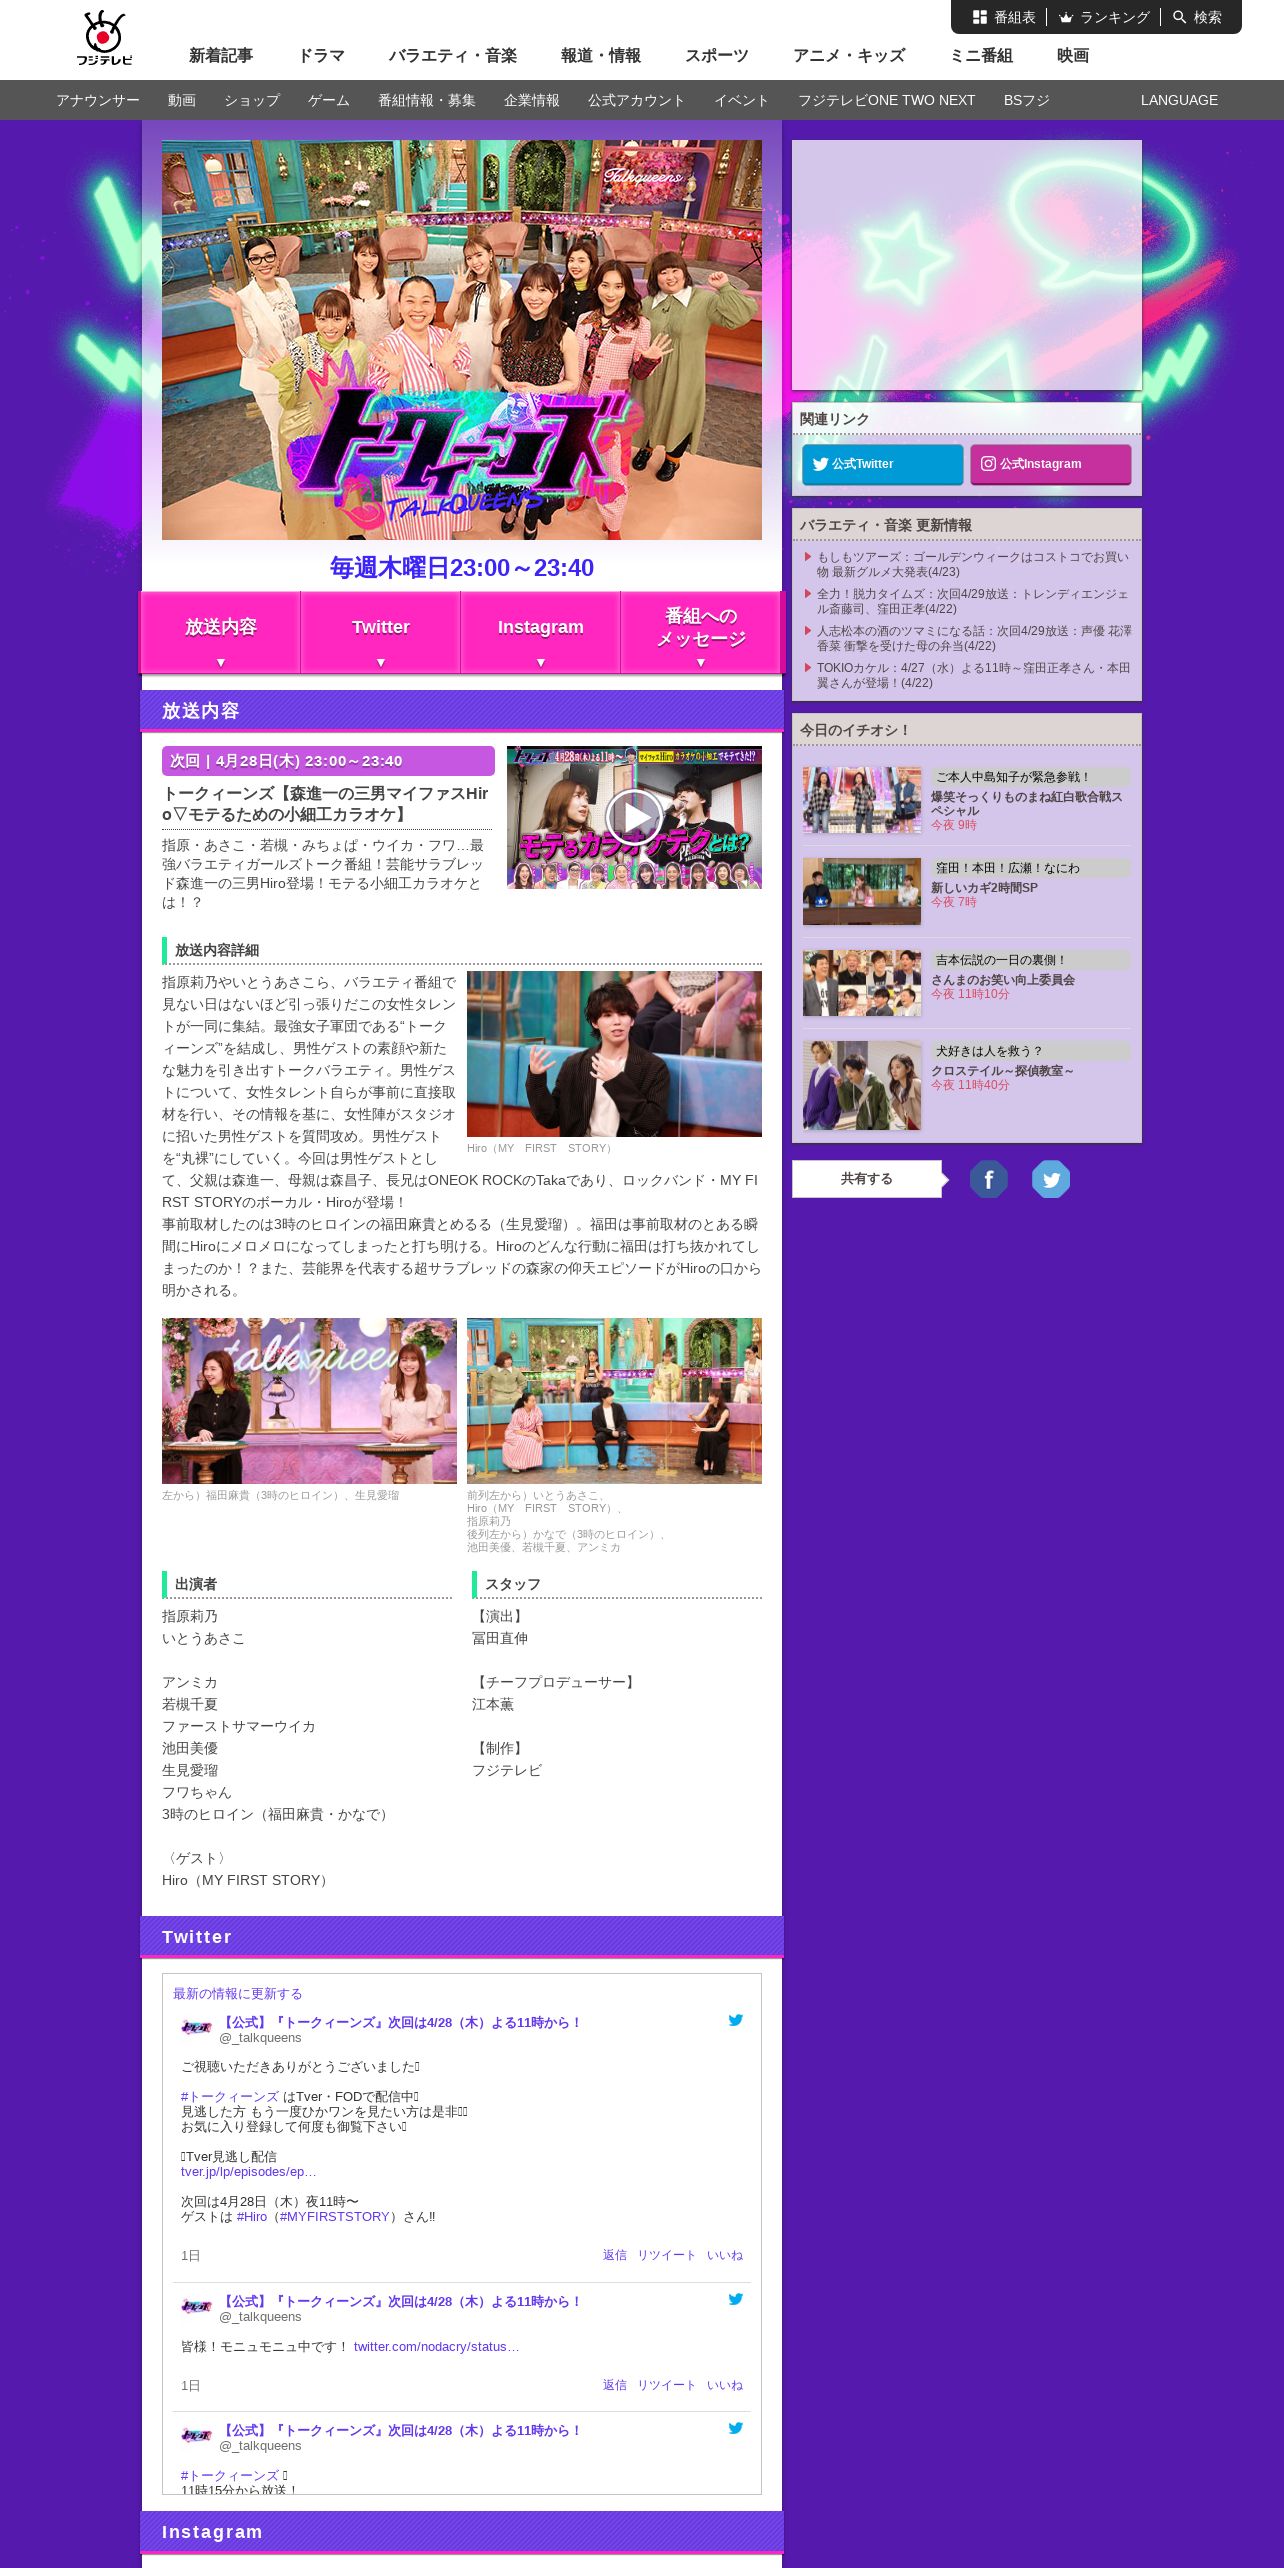Open the 報道・情報 menu

coord(601,56)
